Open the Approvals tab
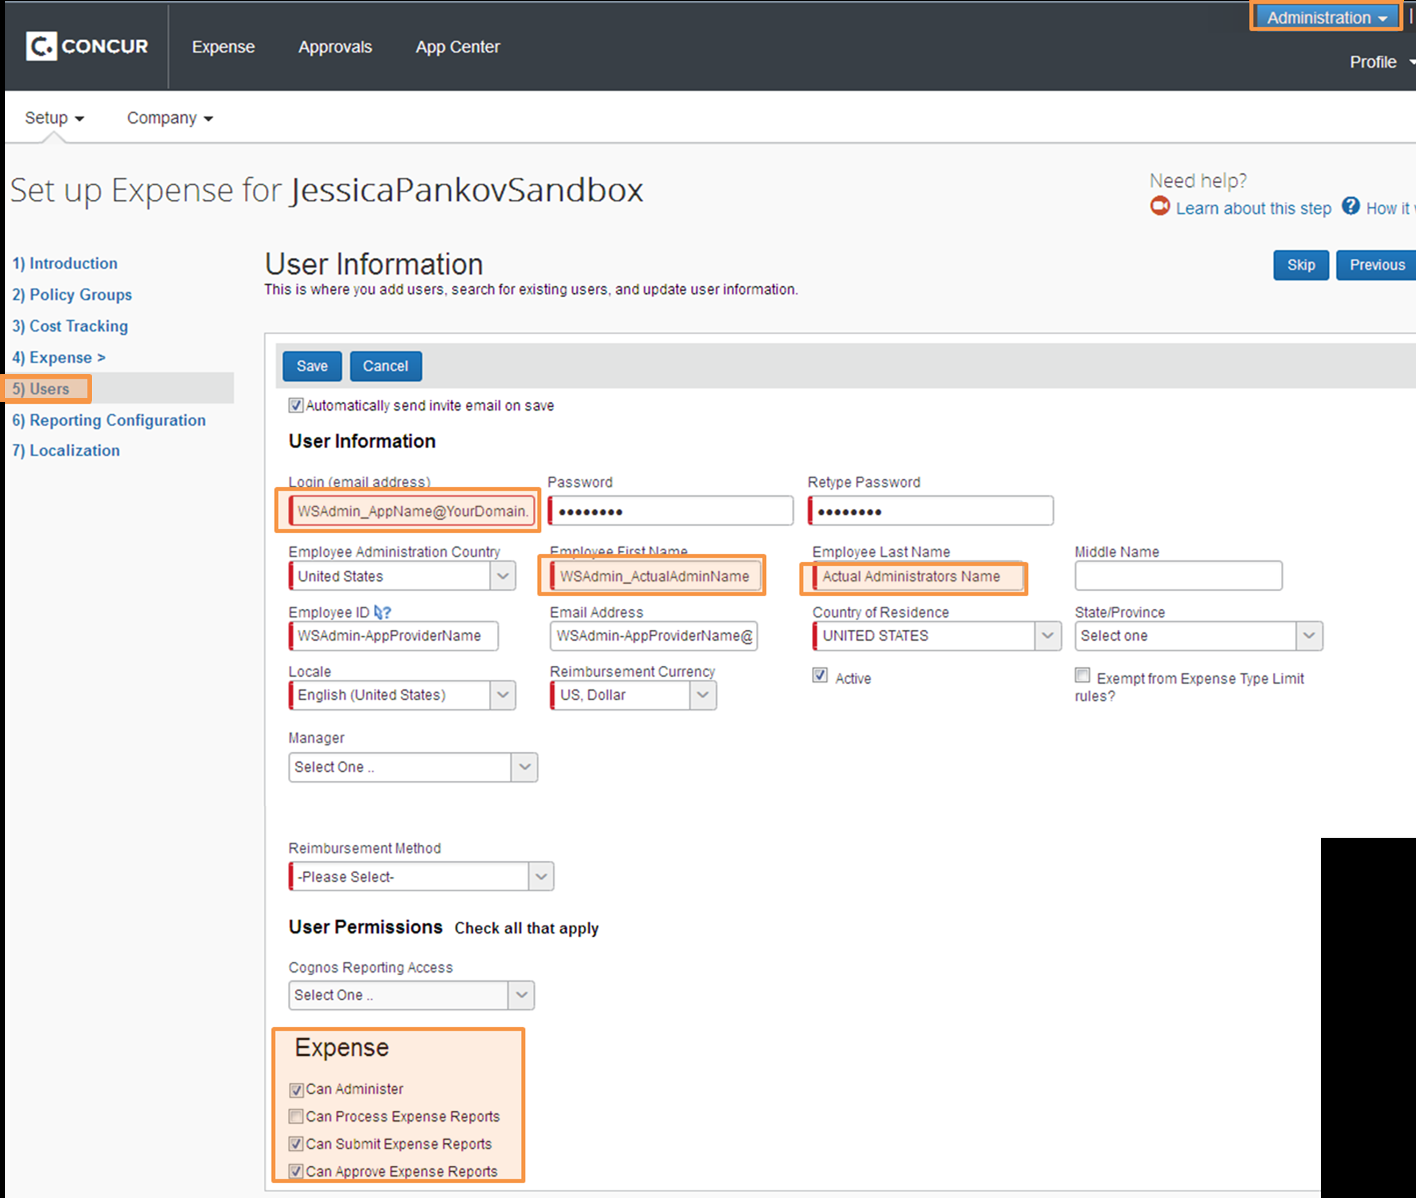 pyautogui.click(x=335, y=47)
